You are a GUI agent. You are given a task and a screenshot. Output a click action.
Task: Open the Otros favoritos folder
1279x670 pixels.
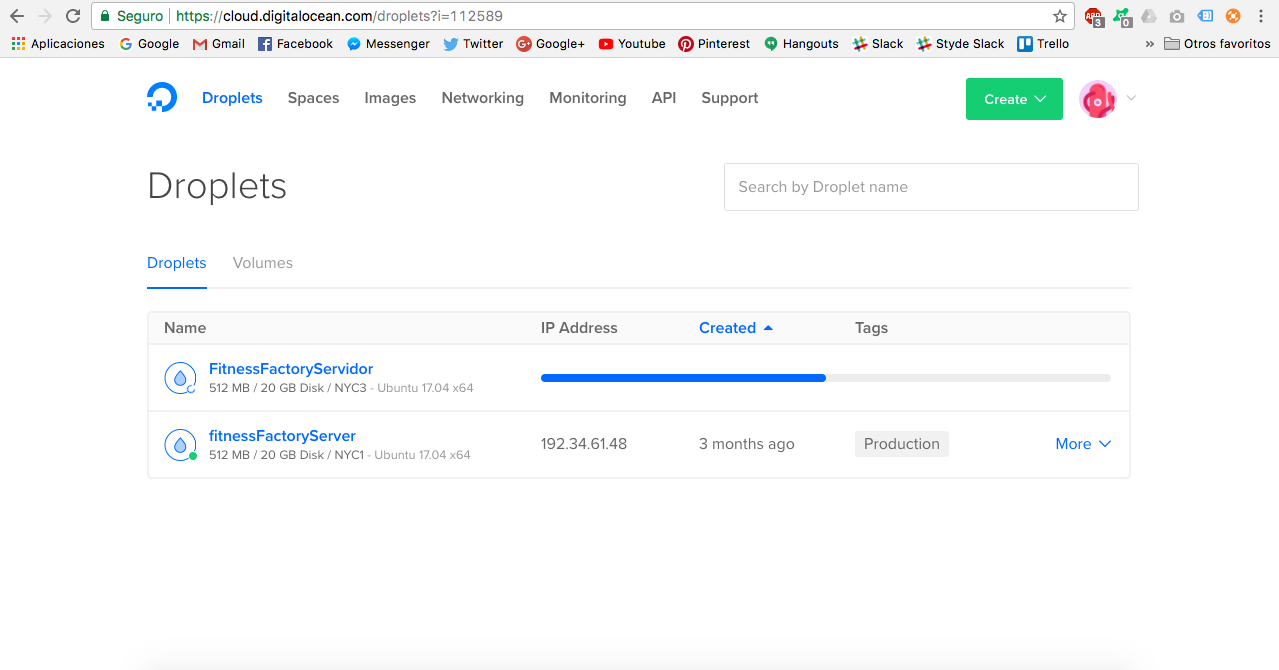[1217, 44]
